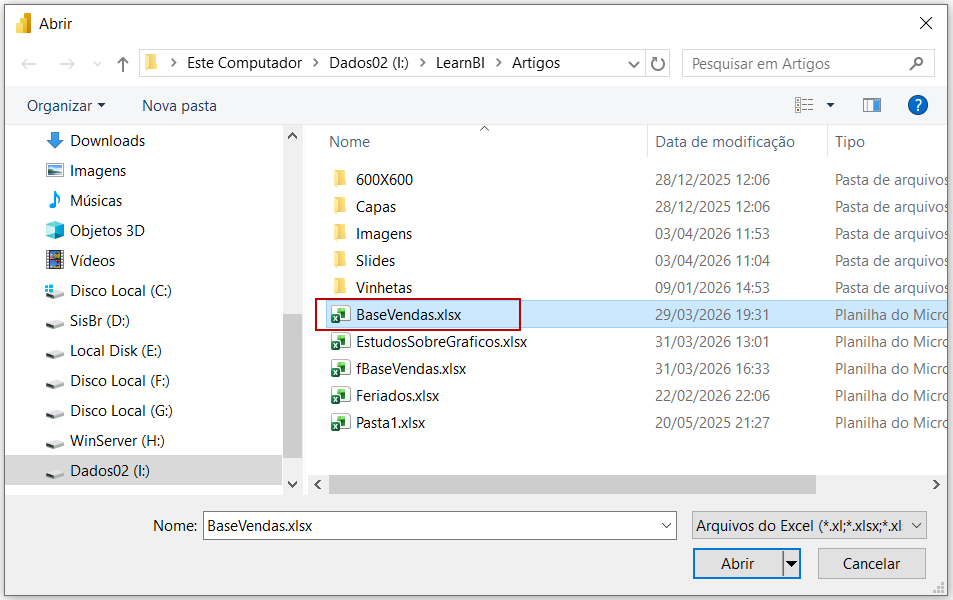This screenshot has width=953, height=600.
Task: Go up one folder level
Action: 123,64
